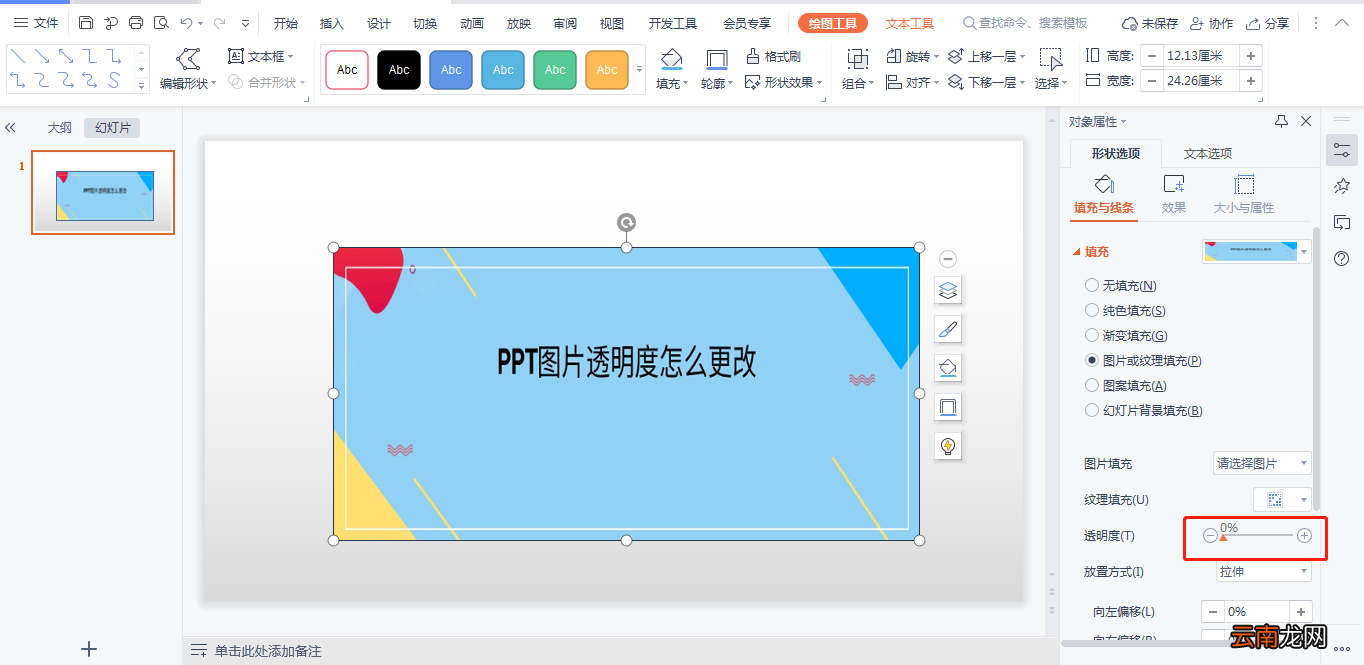
Task: Click 下移一层 send backward
Action: [986, 82]
